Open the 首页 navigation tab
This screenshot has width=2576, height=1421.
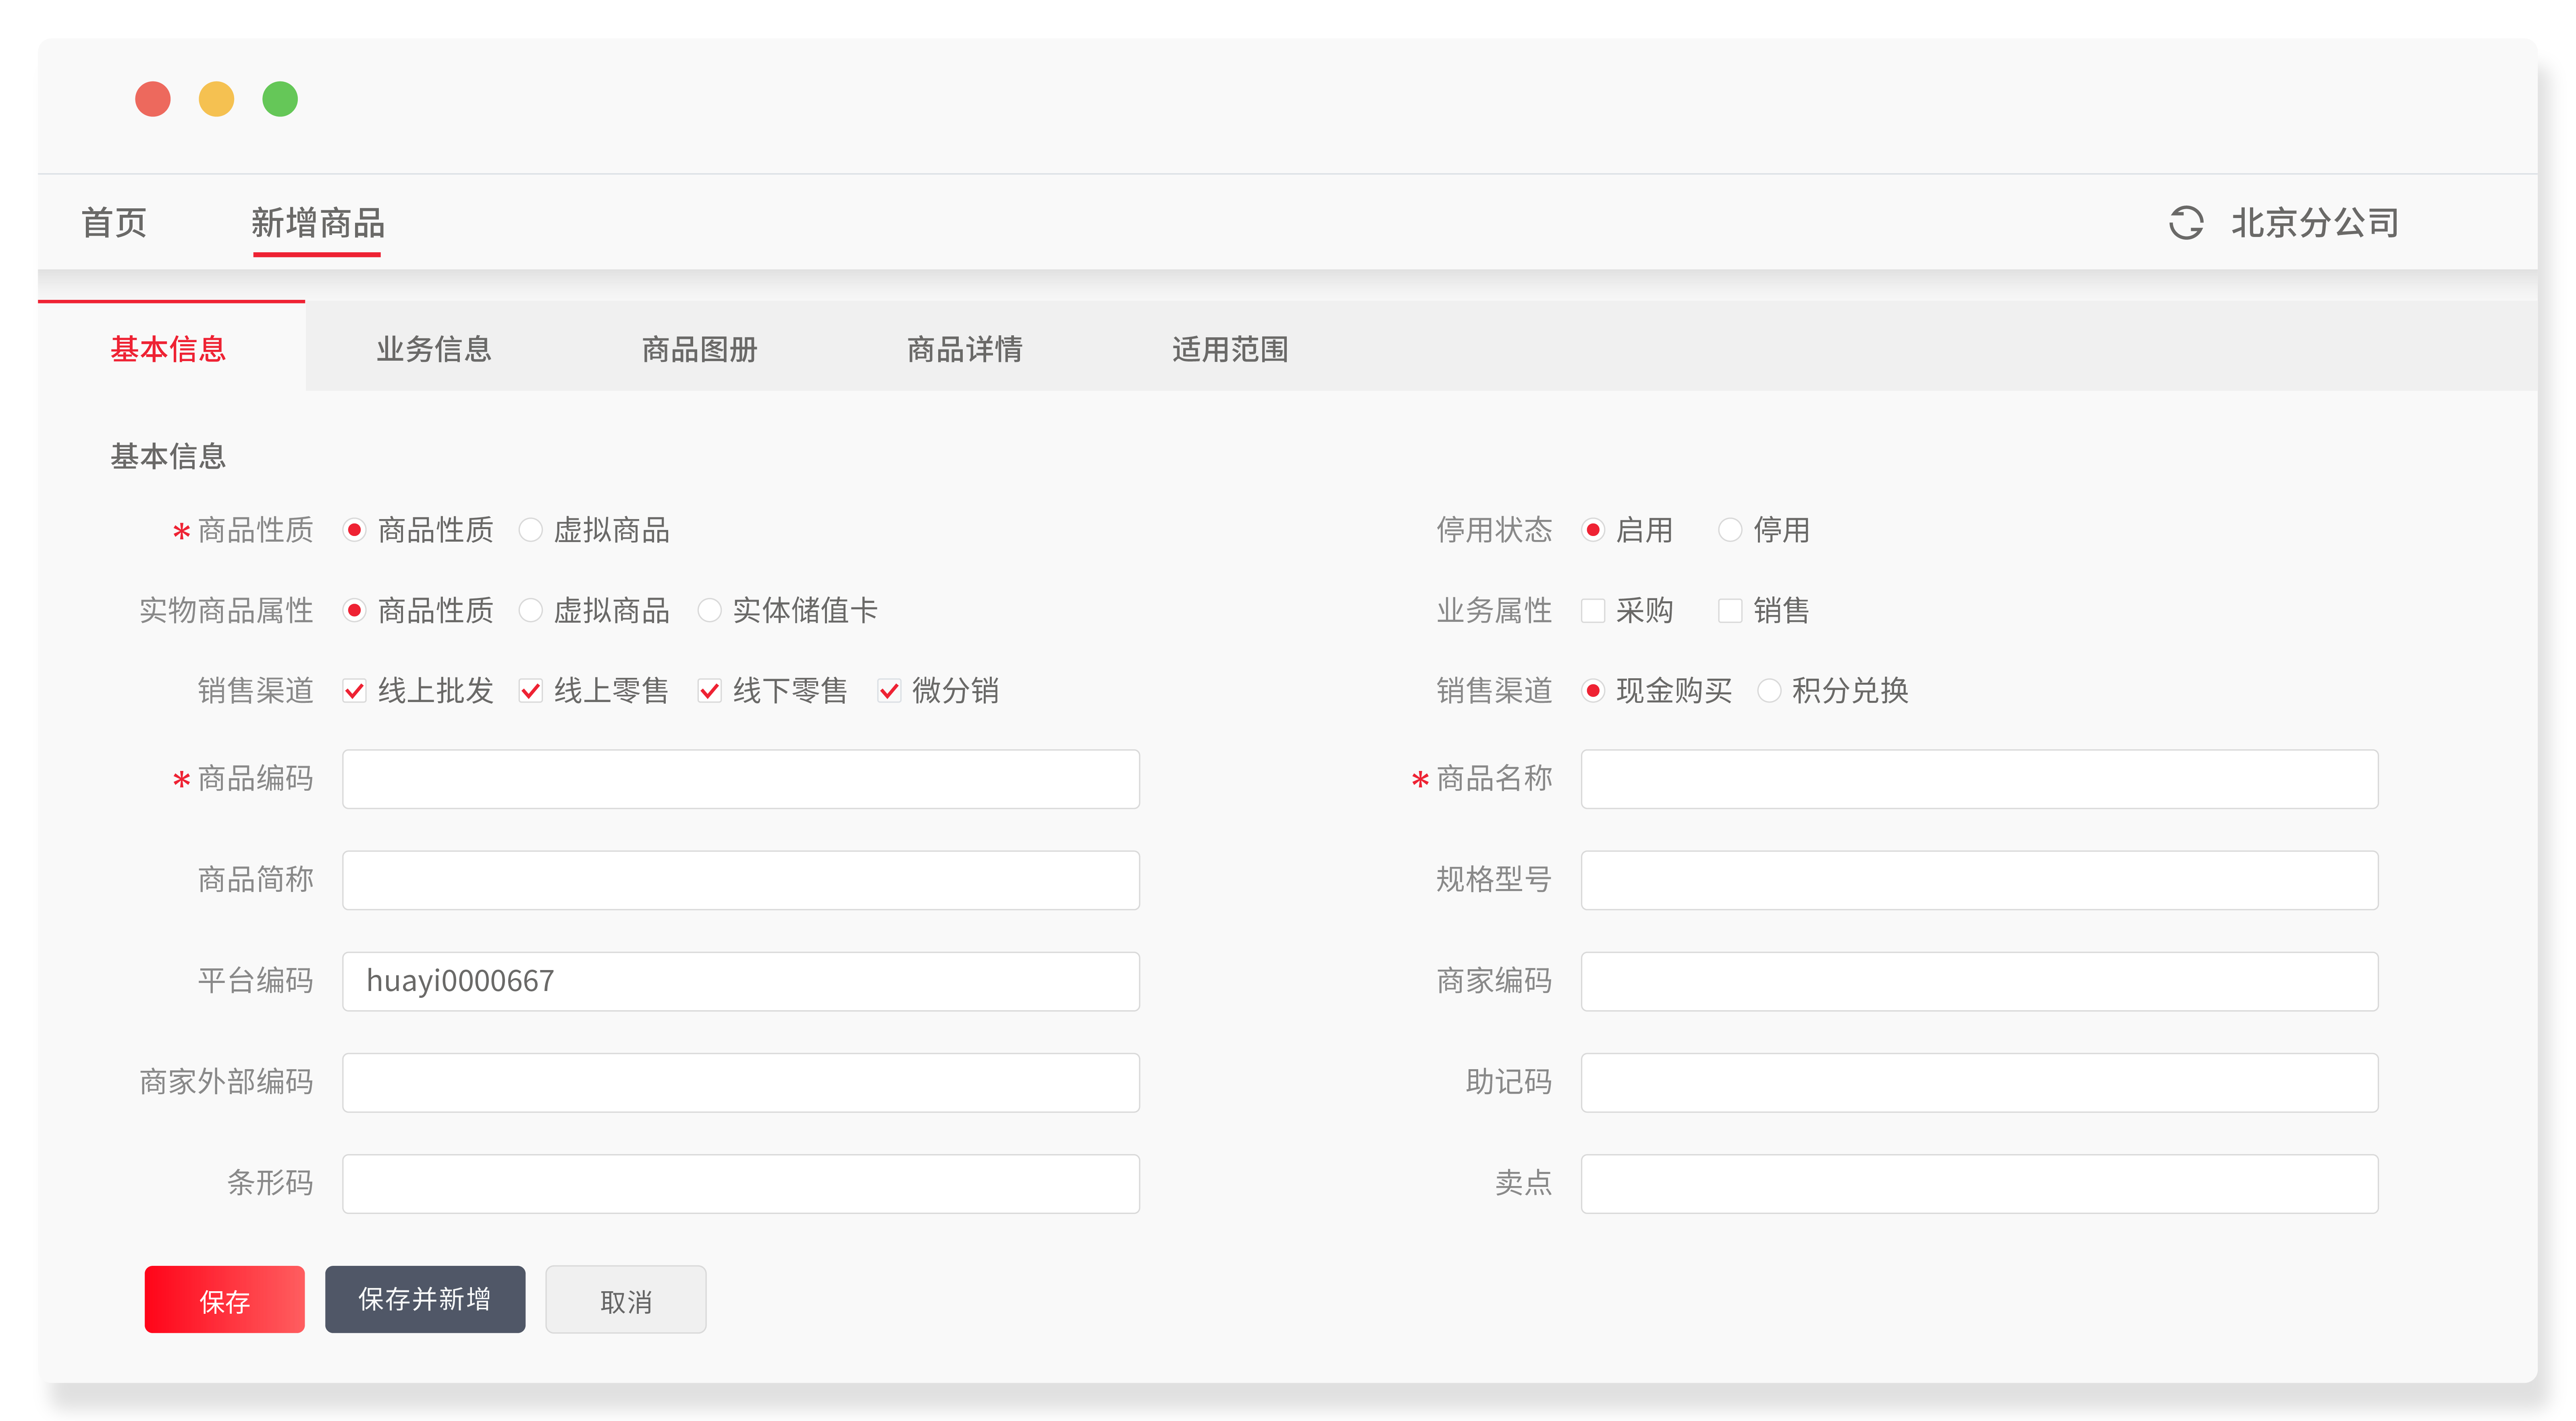[114, 222]
